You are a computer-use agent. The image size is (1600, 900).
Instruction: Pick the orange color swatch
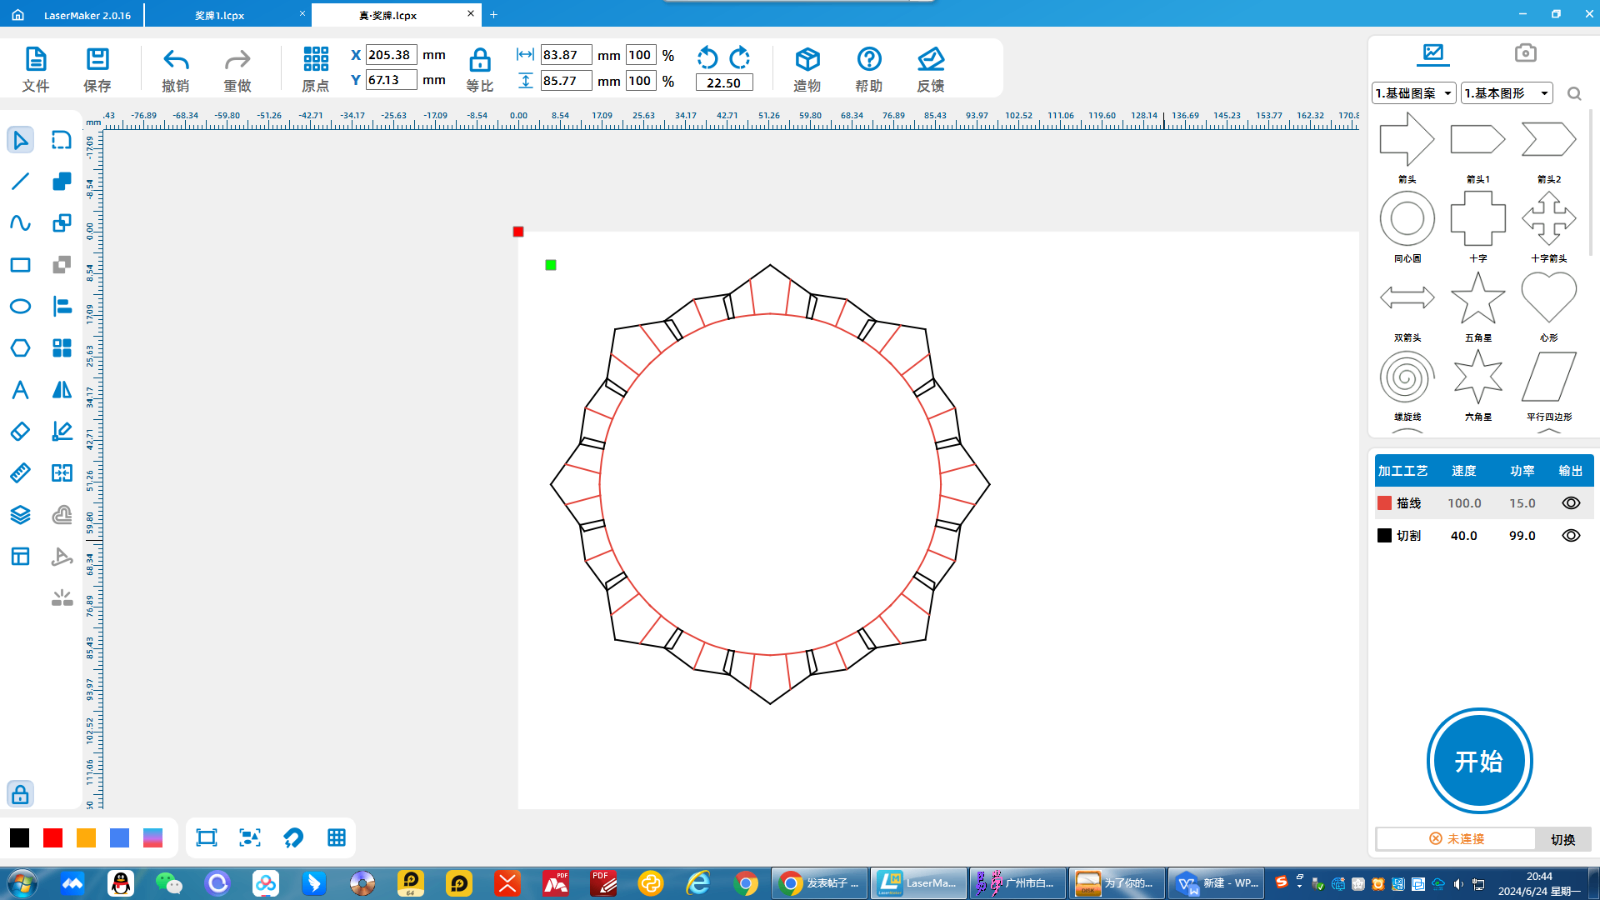86,838
